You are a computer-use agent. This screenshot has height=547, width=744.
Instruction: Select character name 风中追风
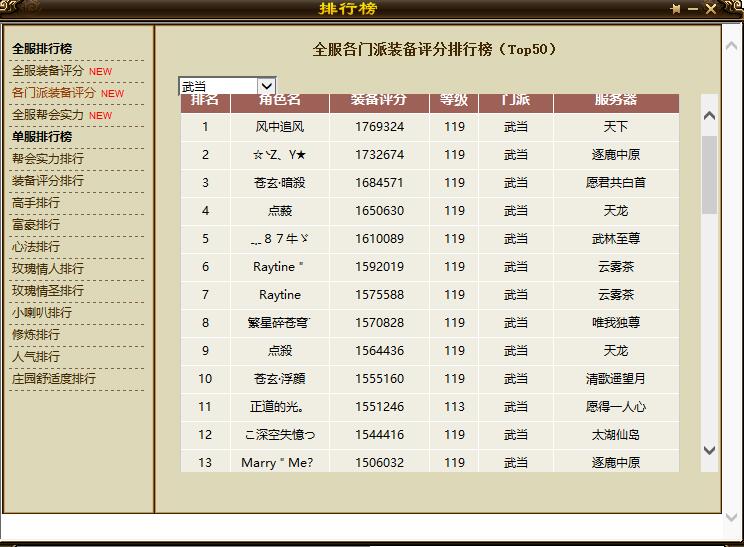tap(280, 127)
